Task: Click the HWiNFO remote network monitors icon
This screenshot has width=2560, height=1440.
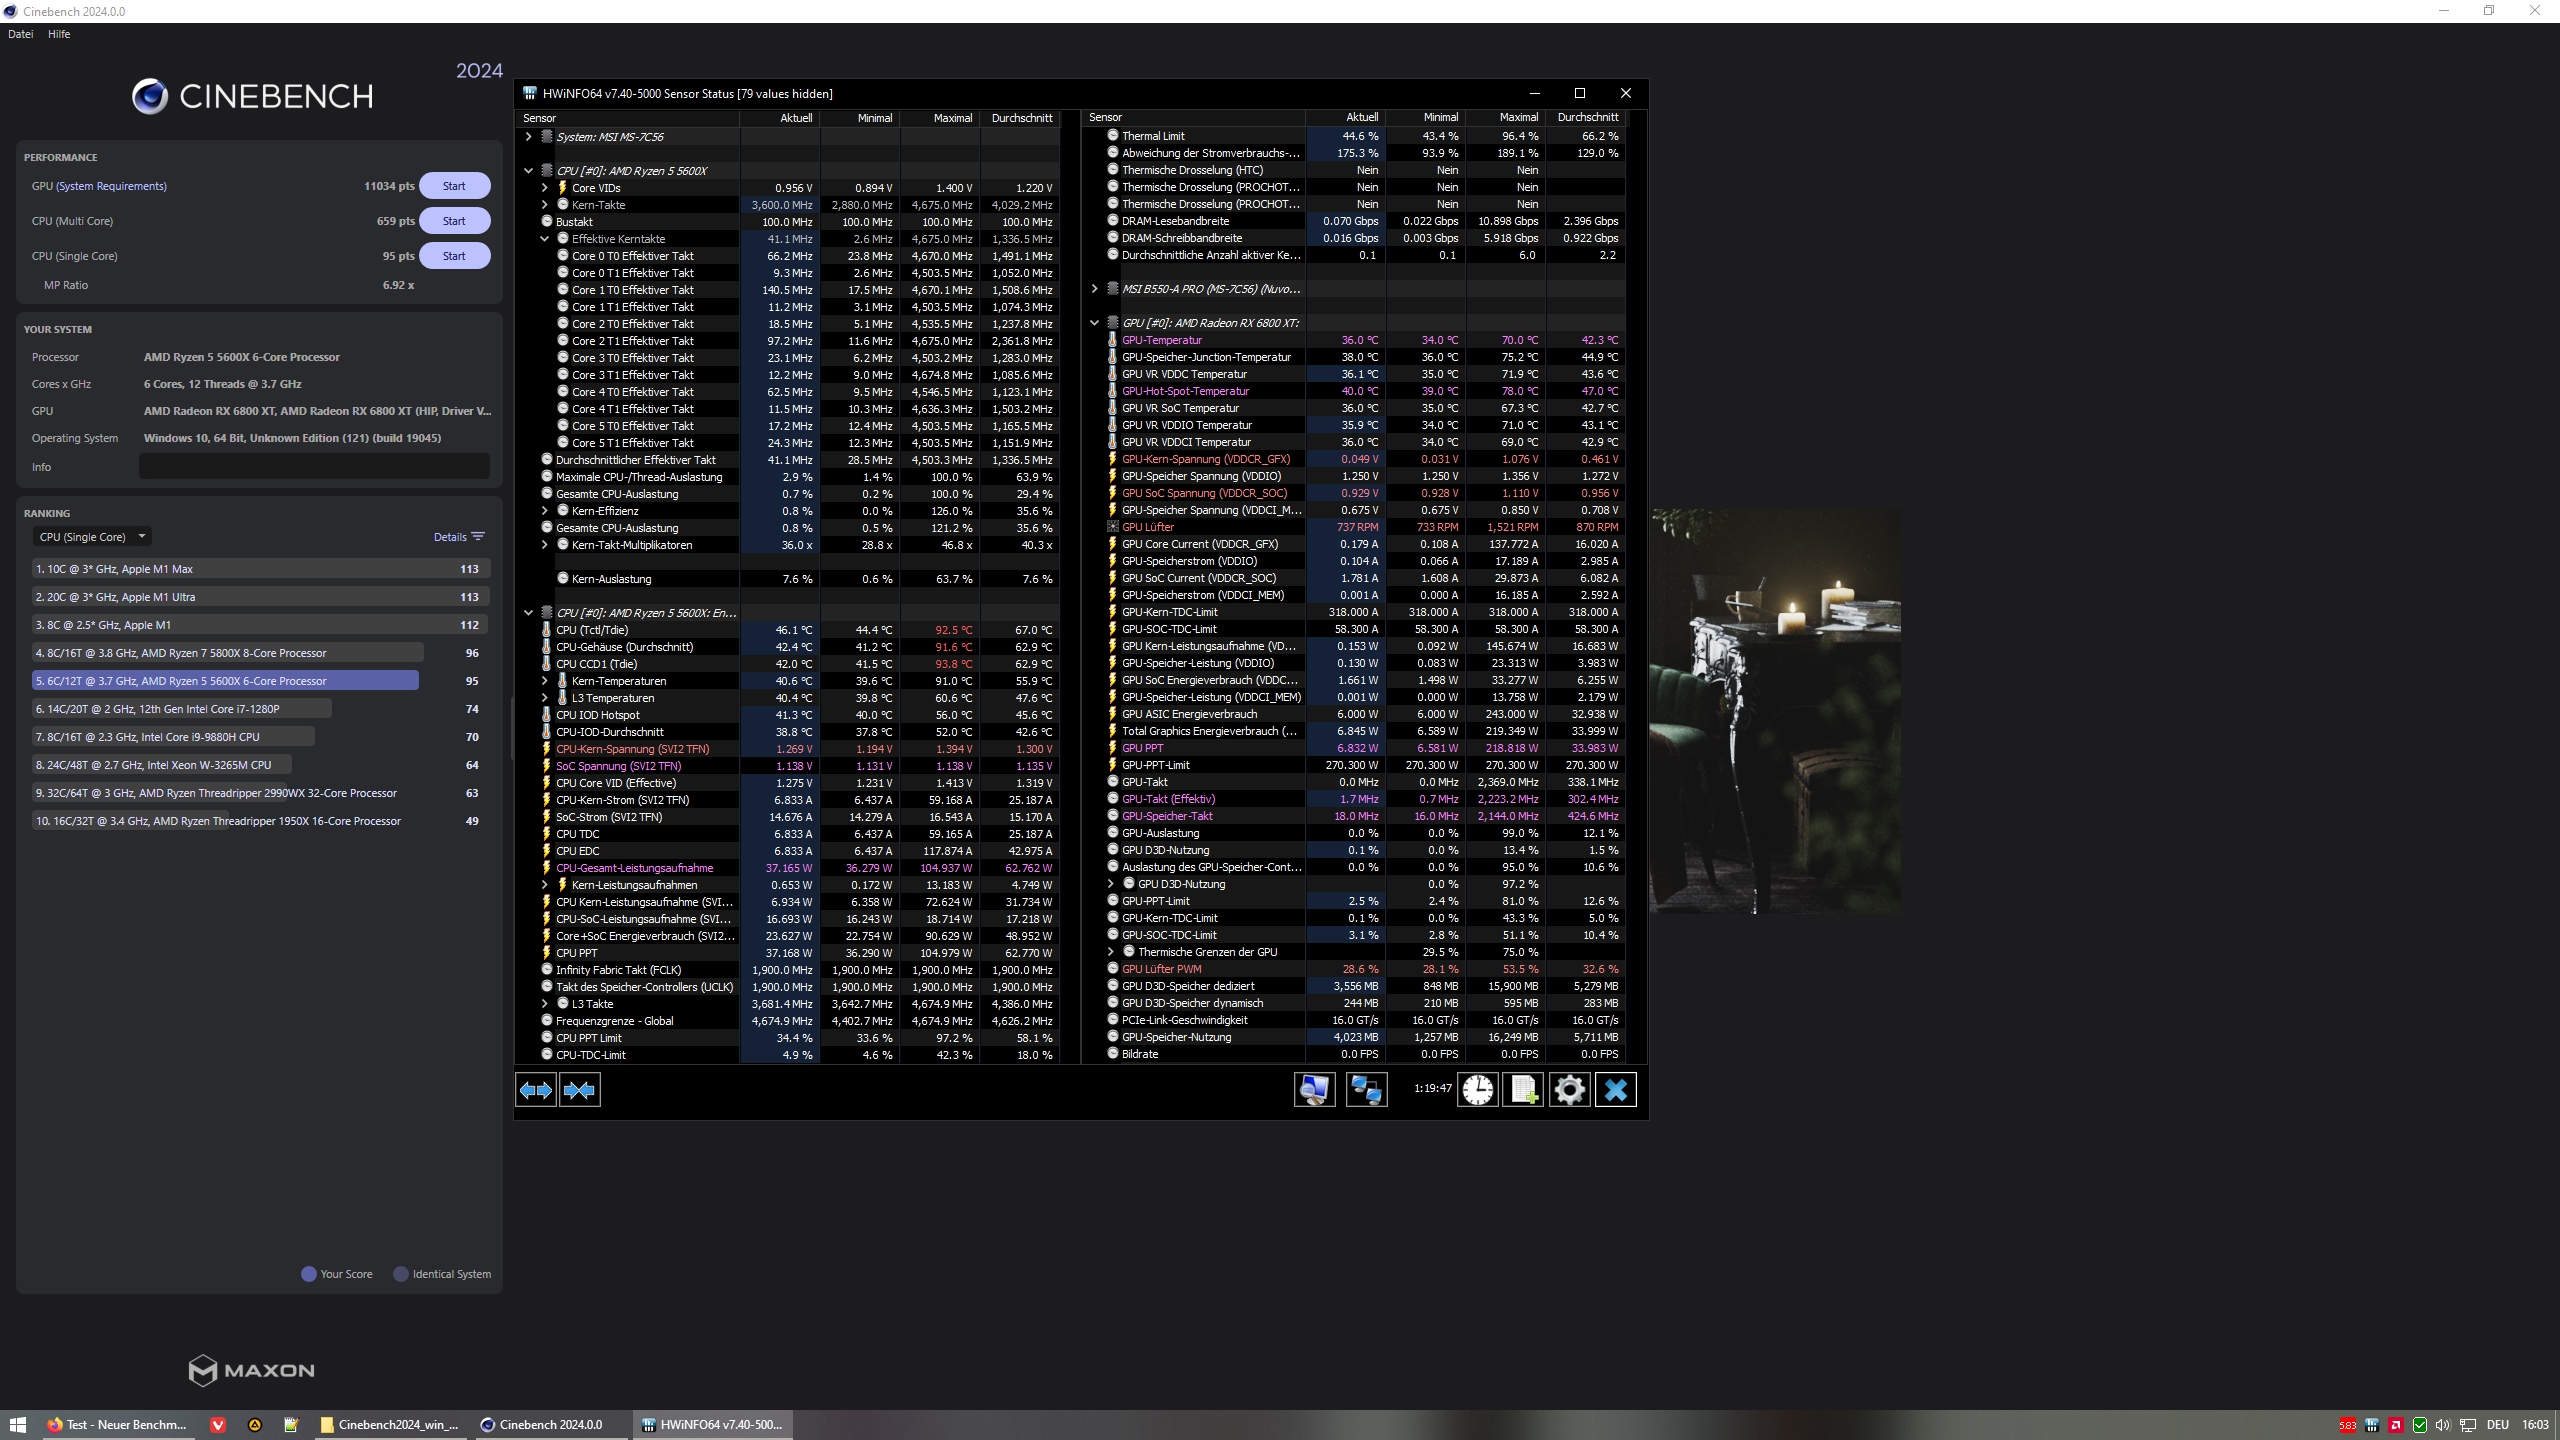Action: pyautogui.click(x=1366, y=1090)
